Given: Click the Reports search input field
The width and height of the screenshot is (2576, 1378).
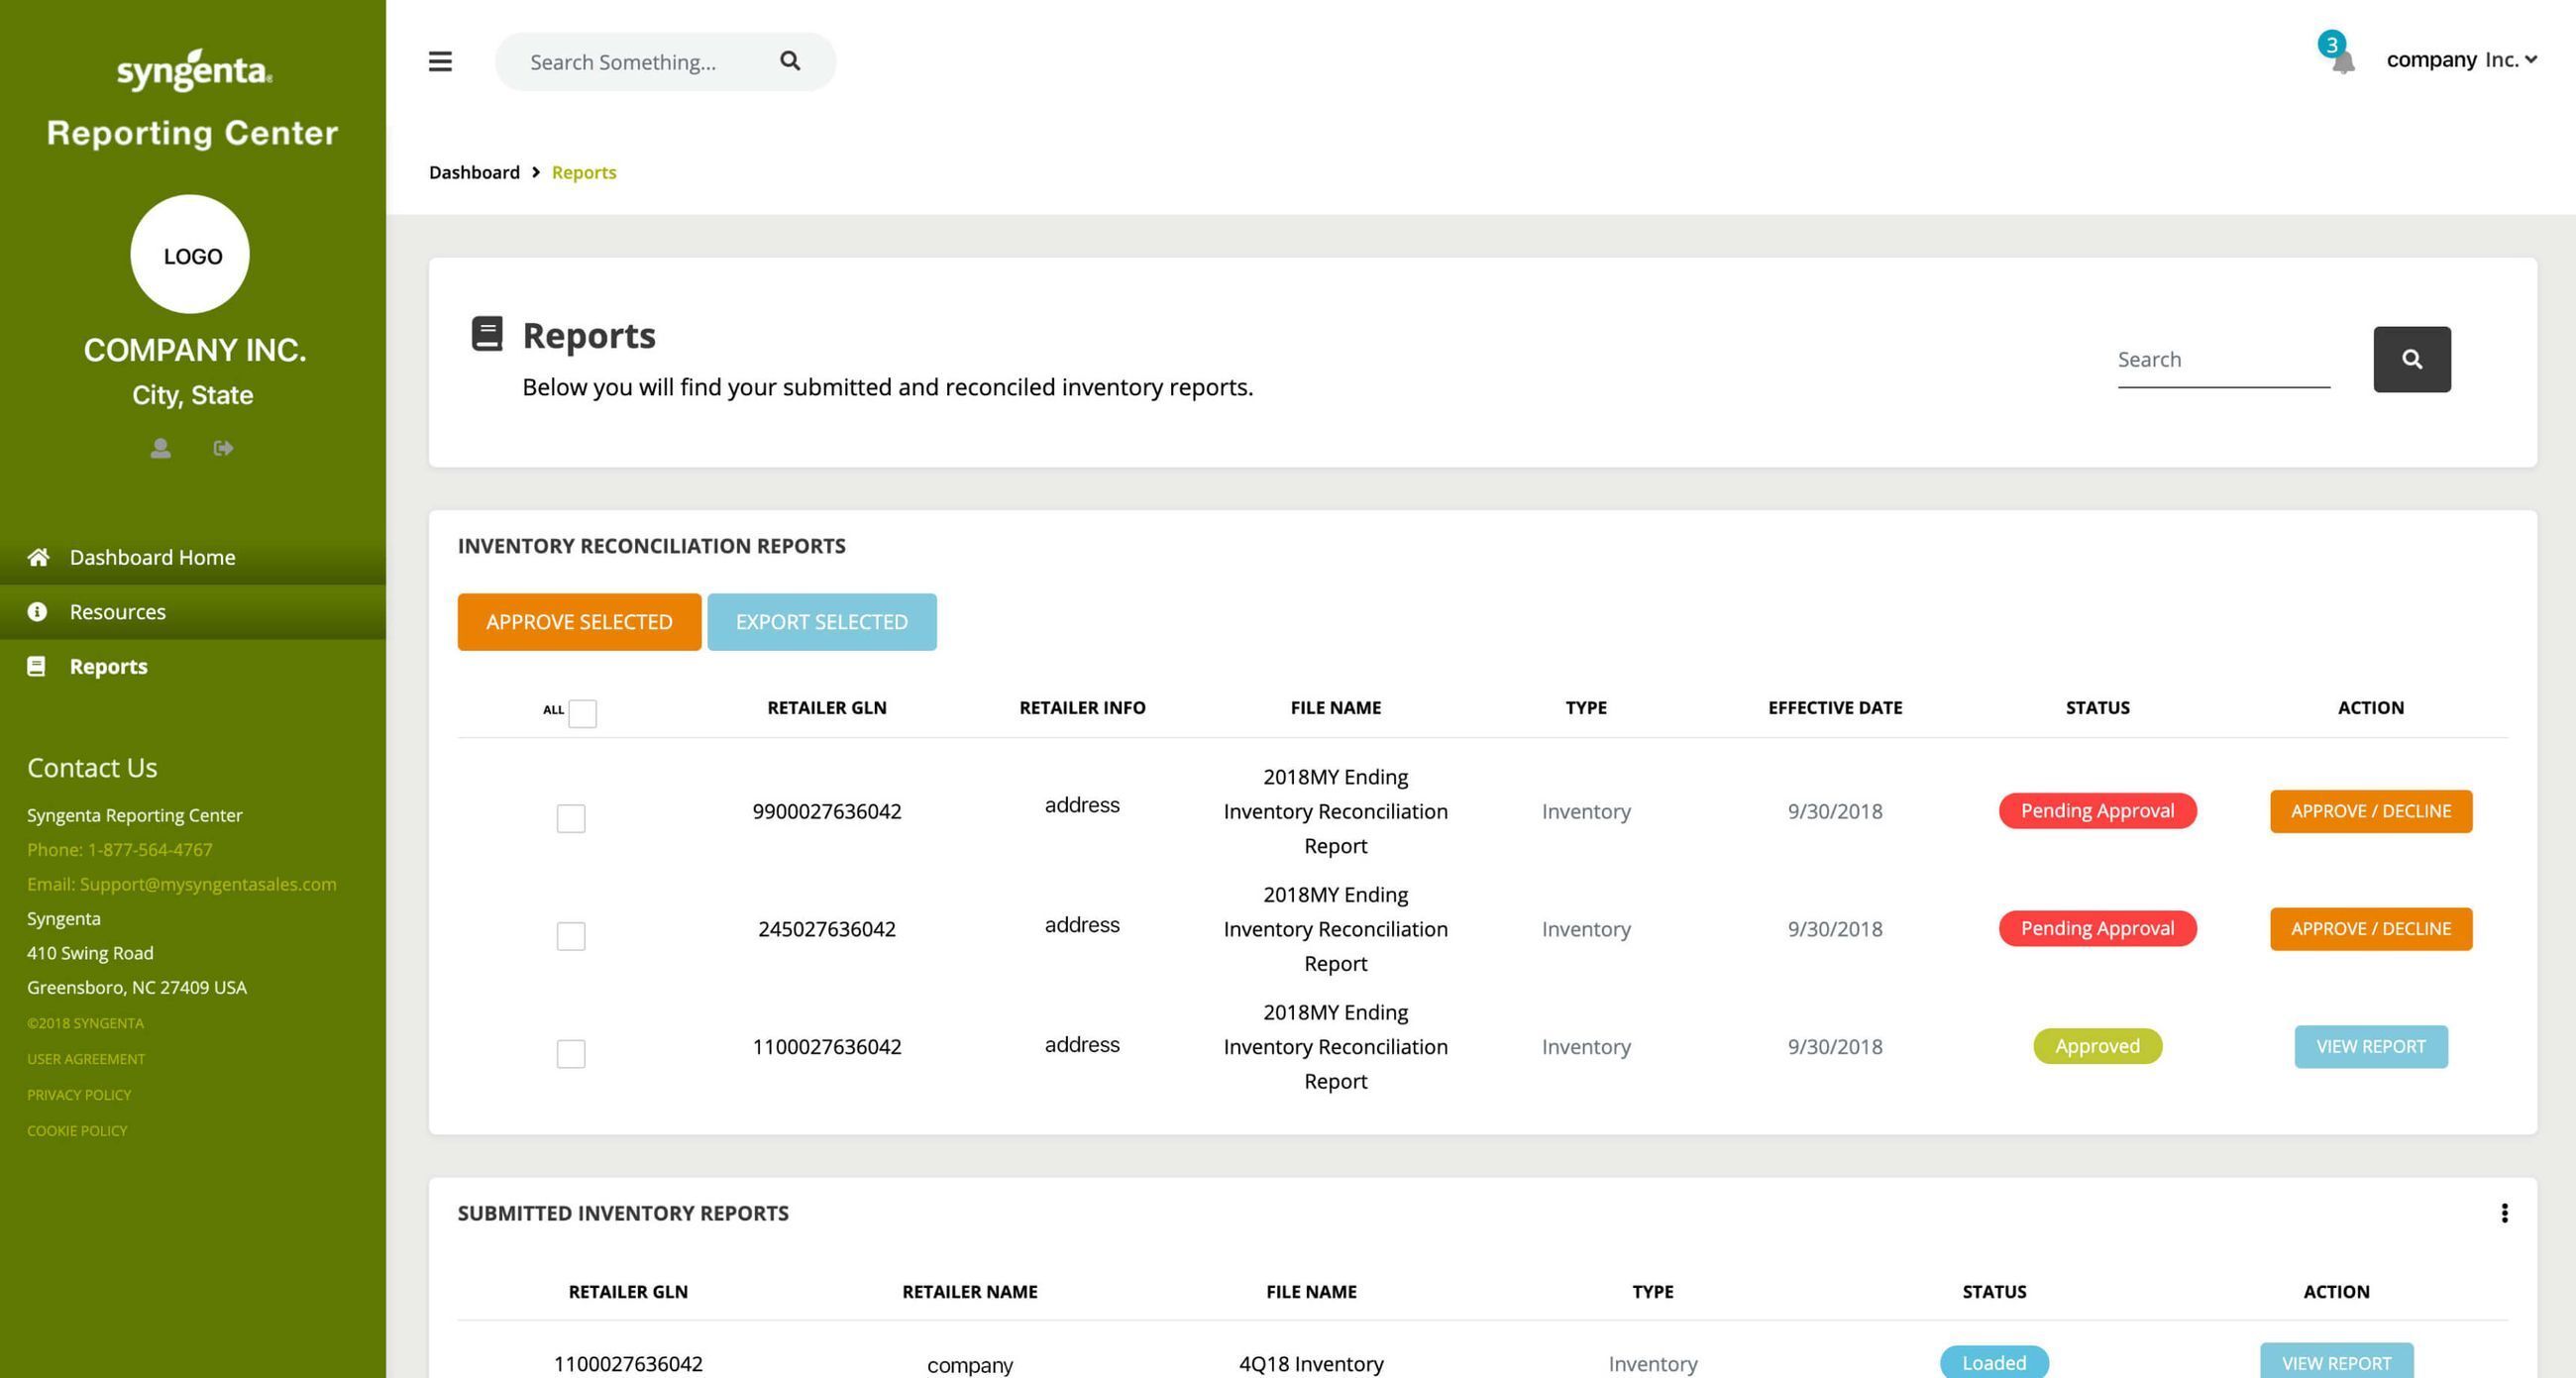Looking at the screenshot, I should (x=2222, y=359).
